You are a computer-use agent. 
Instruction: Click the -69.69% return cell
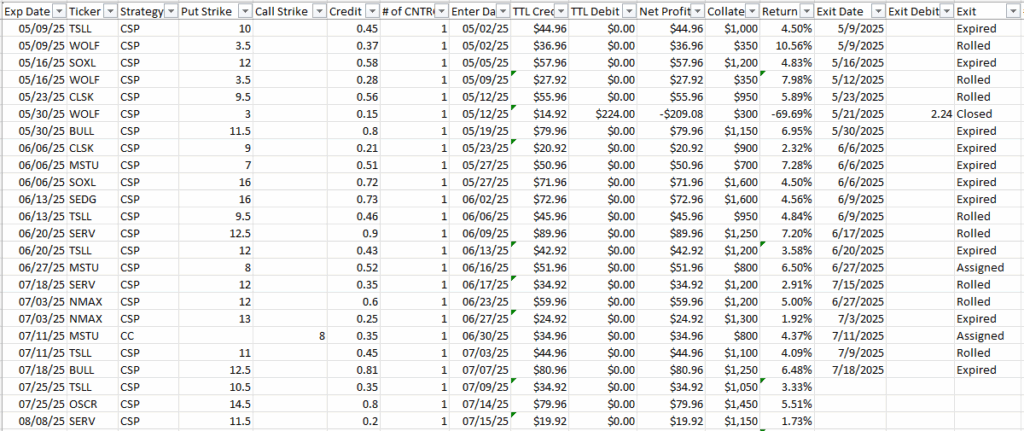pyautogui.click(x=788, y=114)
